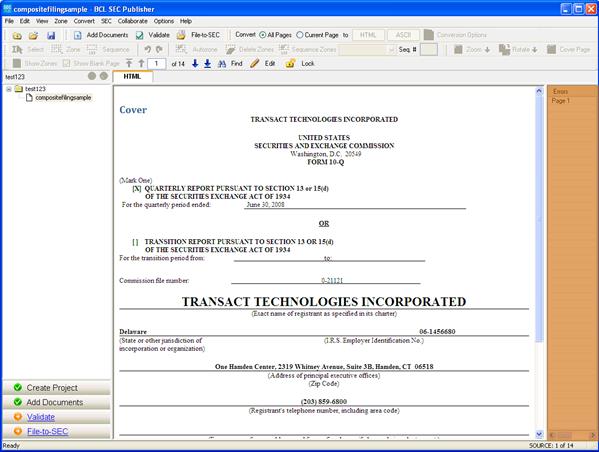Click the Edit pencil icon

click(255, 63)
